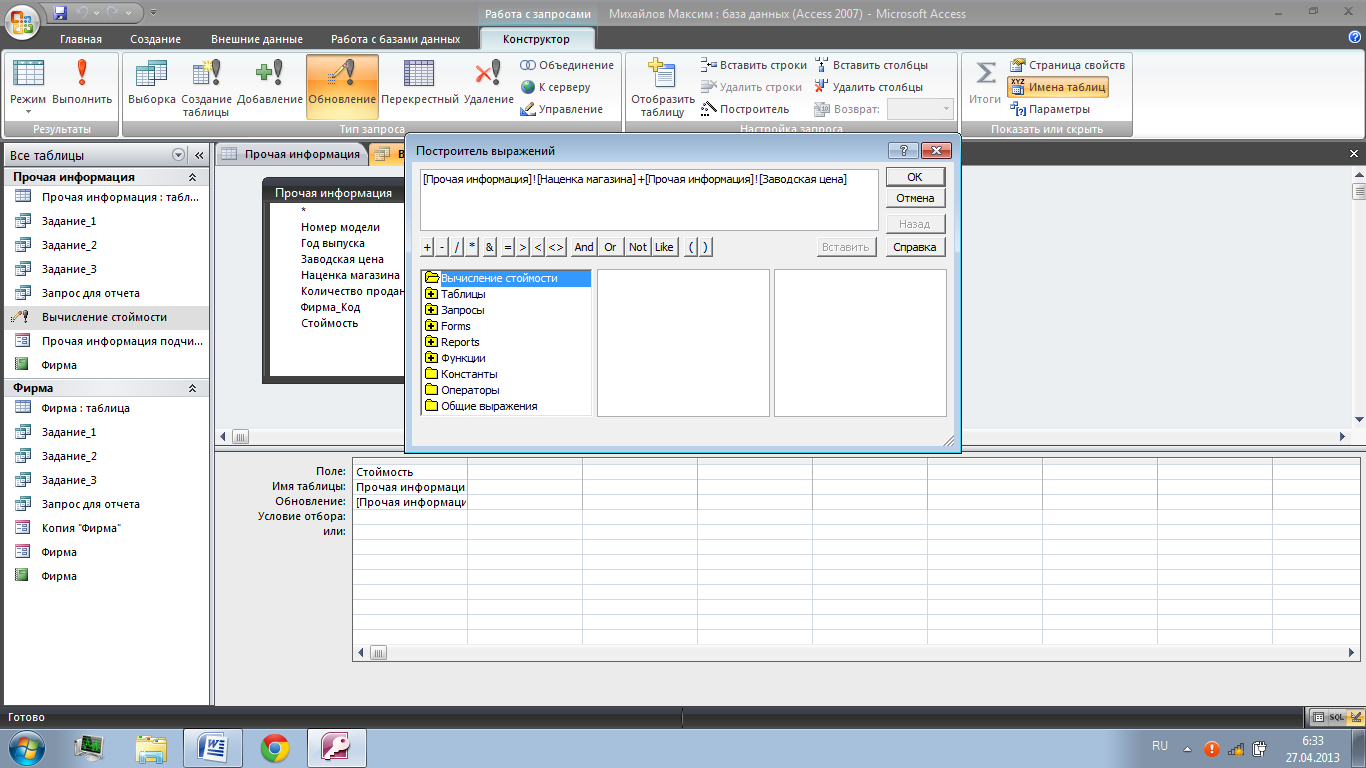Insert the plus operator
Image resolution: width=1366 pixels, height=768 pixels.
428,247
